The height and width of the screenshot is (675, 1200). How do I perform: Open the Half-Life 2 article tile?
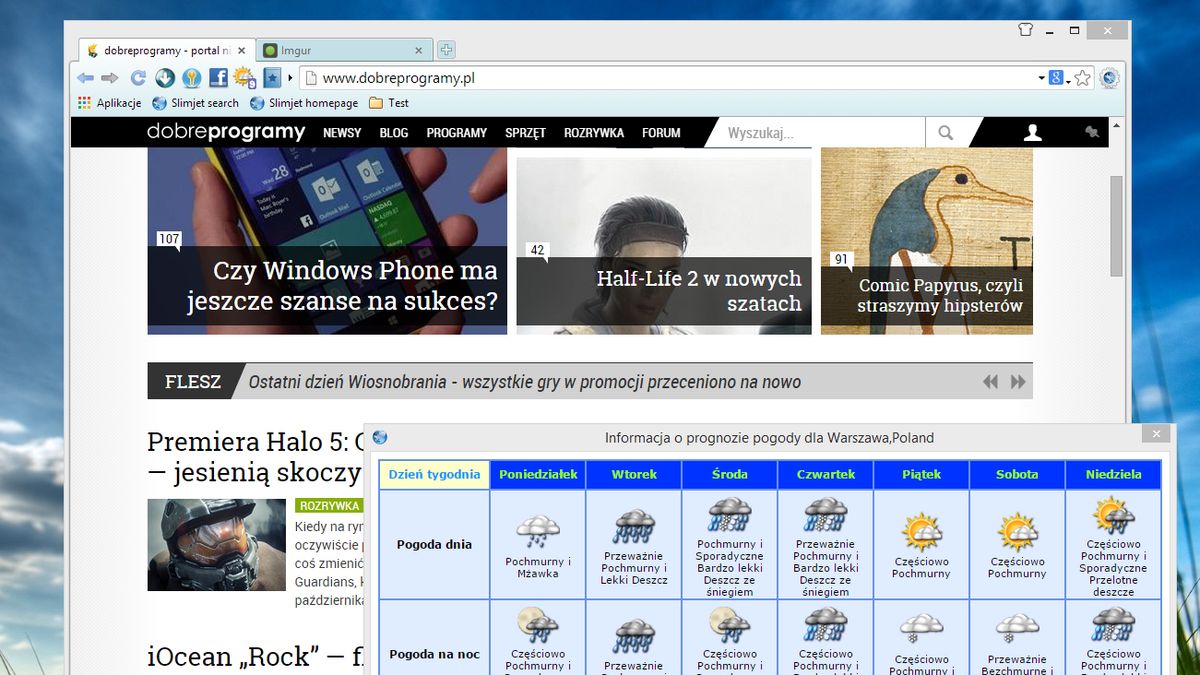664,246
